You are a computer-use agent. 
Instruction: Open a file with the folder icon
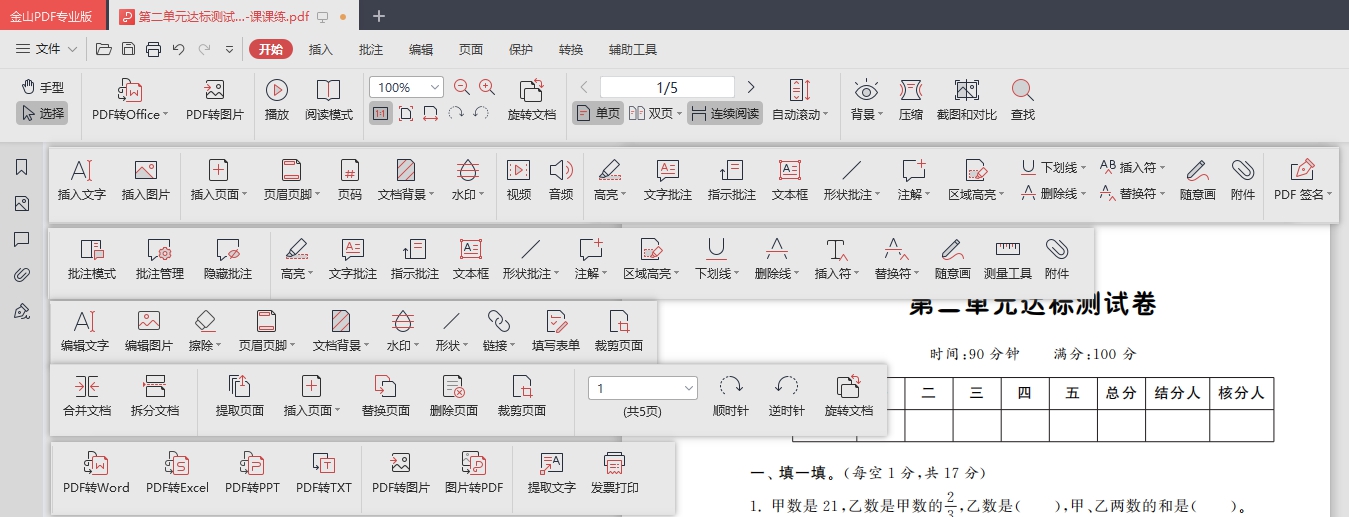(x=103, y=49)
